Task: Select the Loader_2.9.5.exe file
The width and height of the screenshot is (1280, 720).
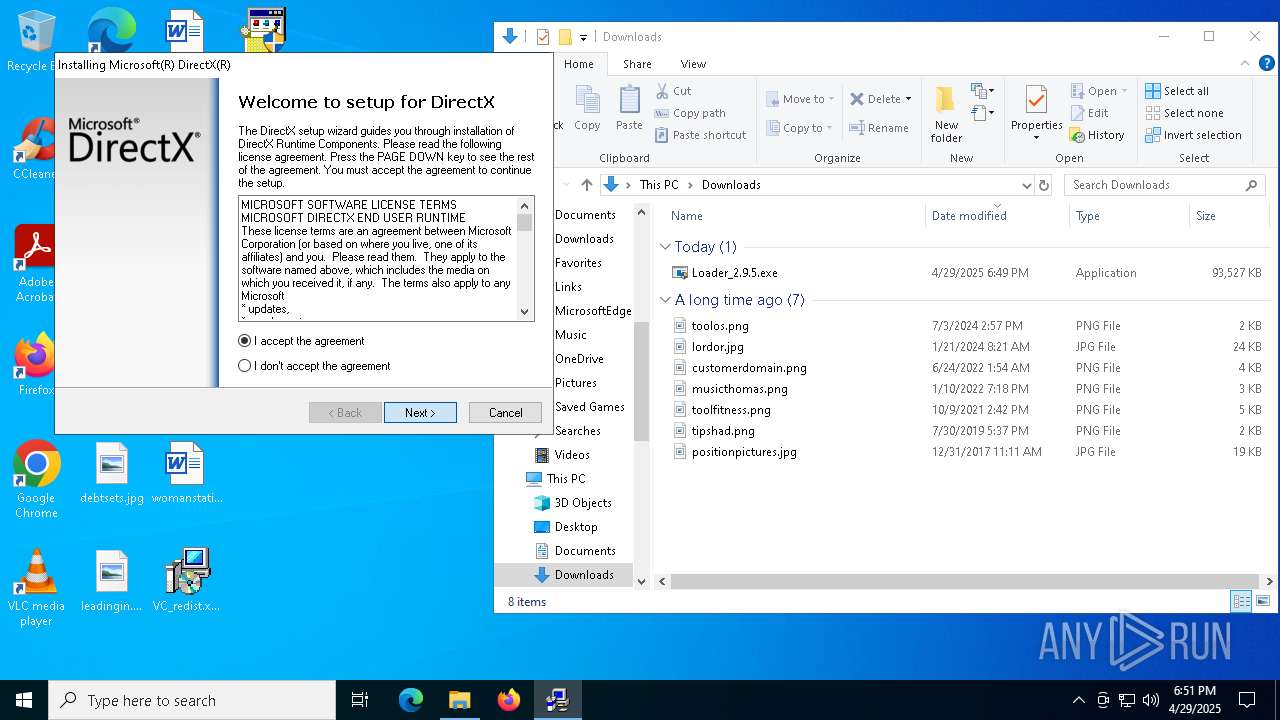Action: point(734,273)
